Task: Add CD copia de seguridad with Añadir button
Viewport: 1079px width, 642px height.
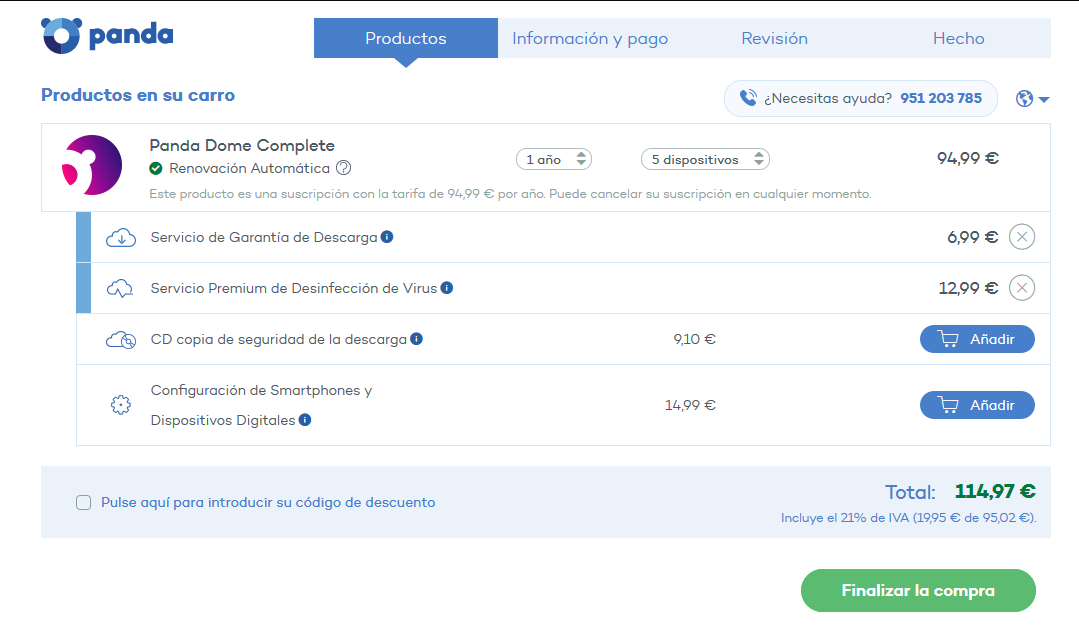Action: pyautogui.click(x=977, y=339)
